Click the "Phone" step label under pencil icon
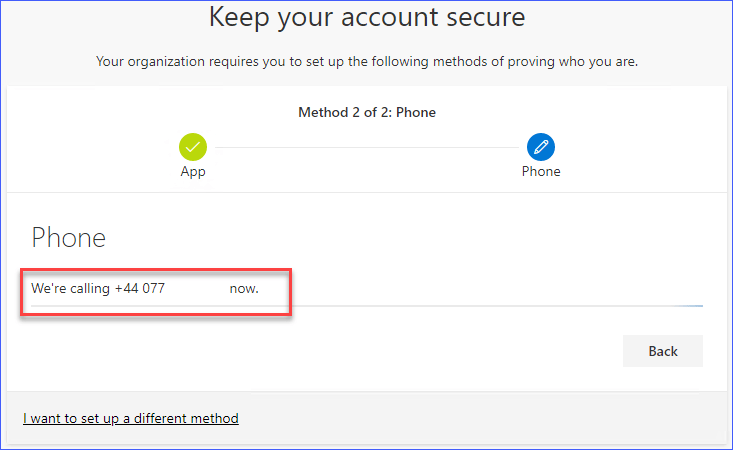The height and width of the screenshot is (450, 733). [x=541, y=172]
